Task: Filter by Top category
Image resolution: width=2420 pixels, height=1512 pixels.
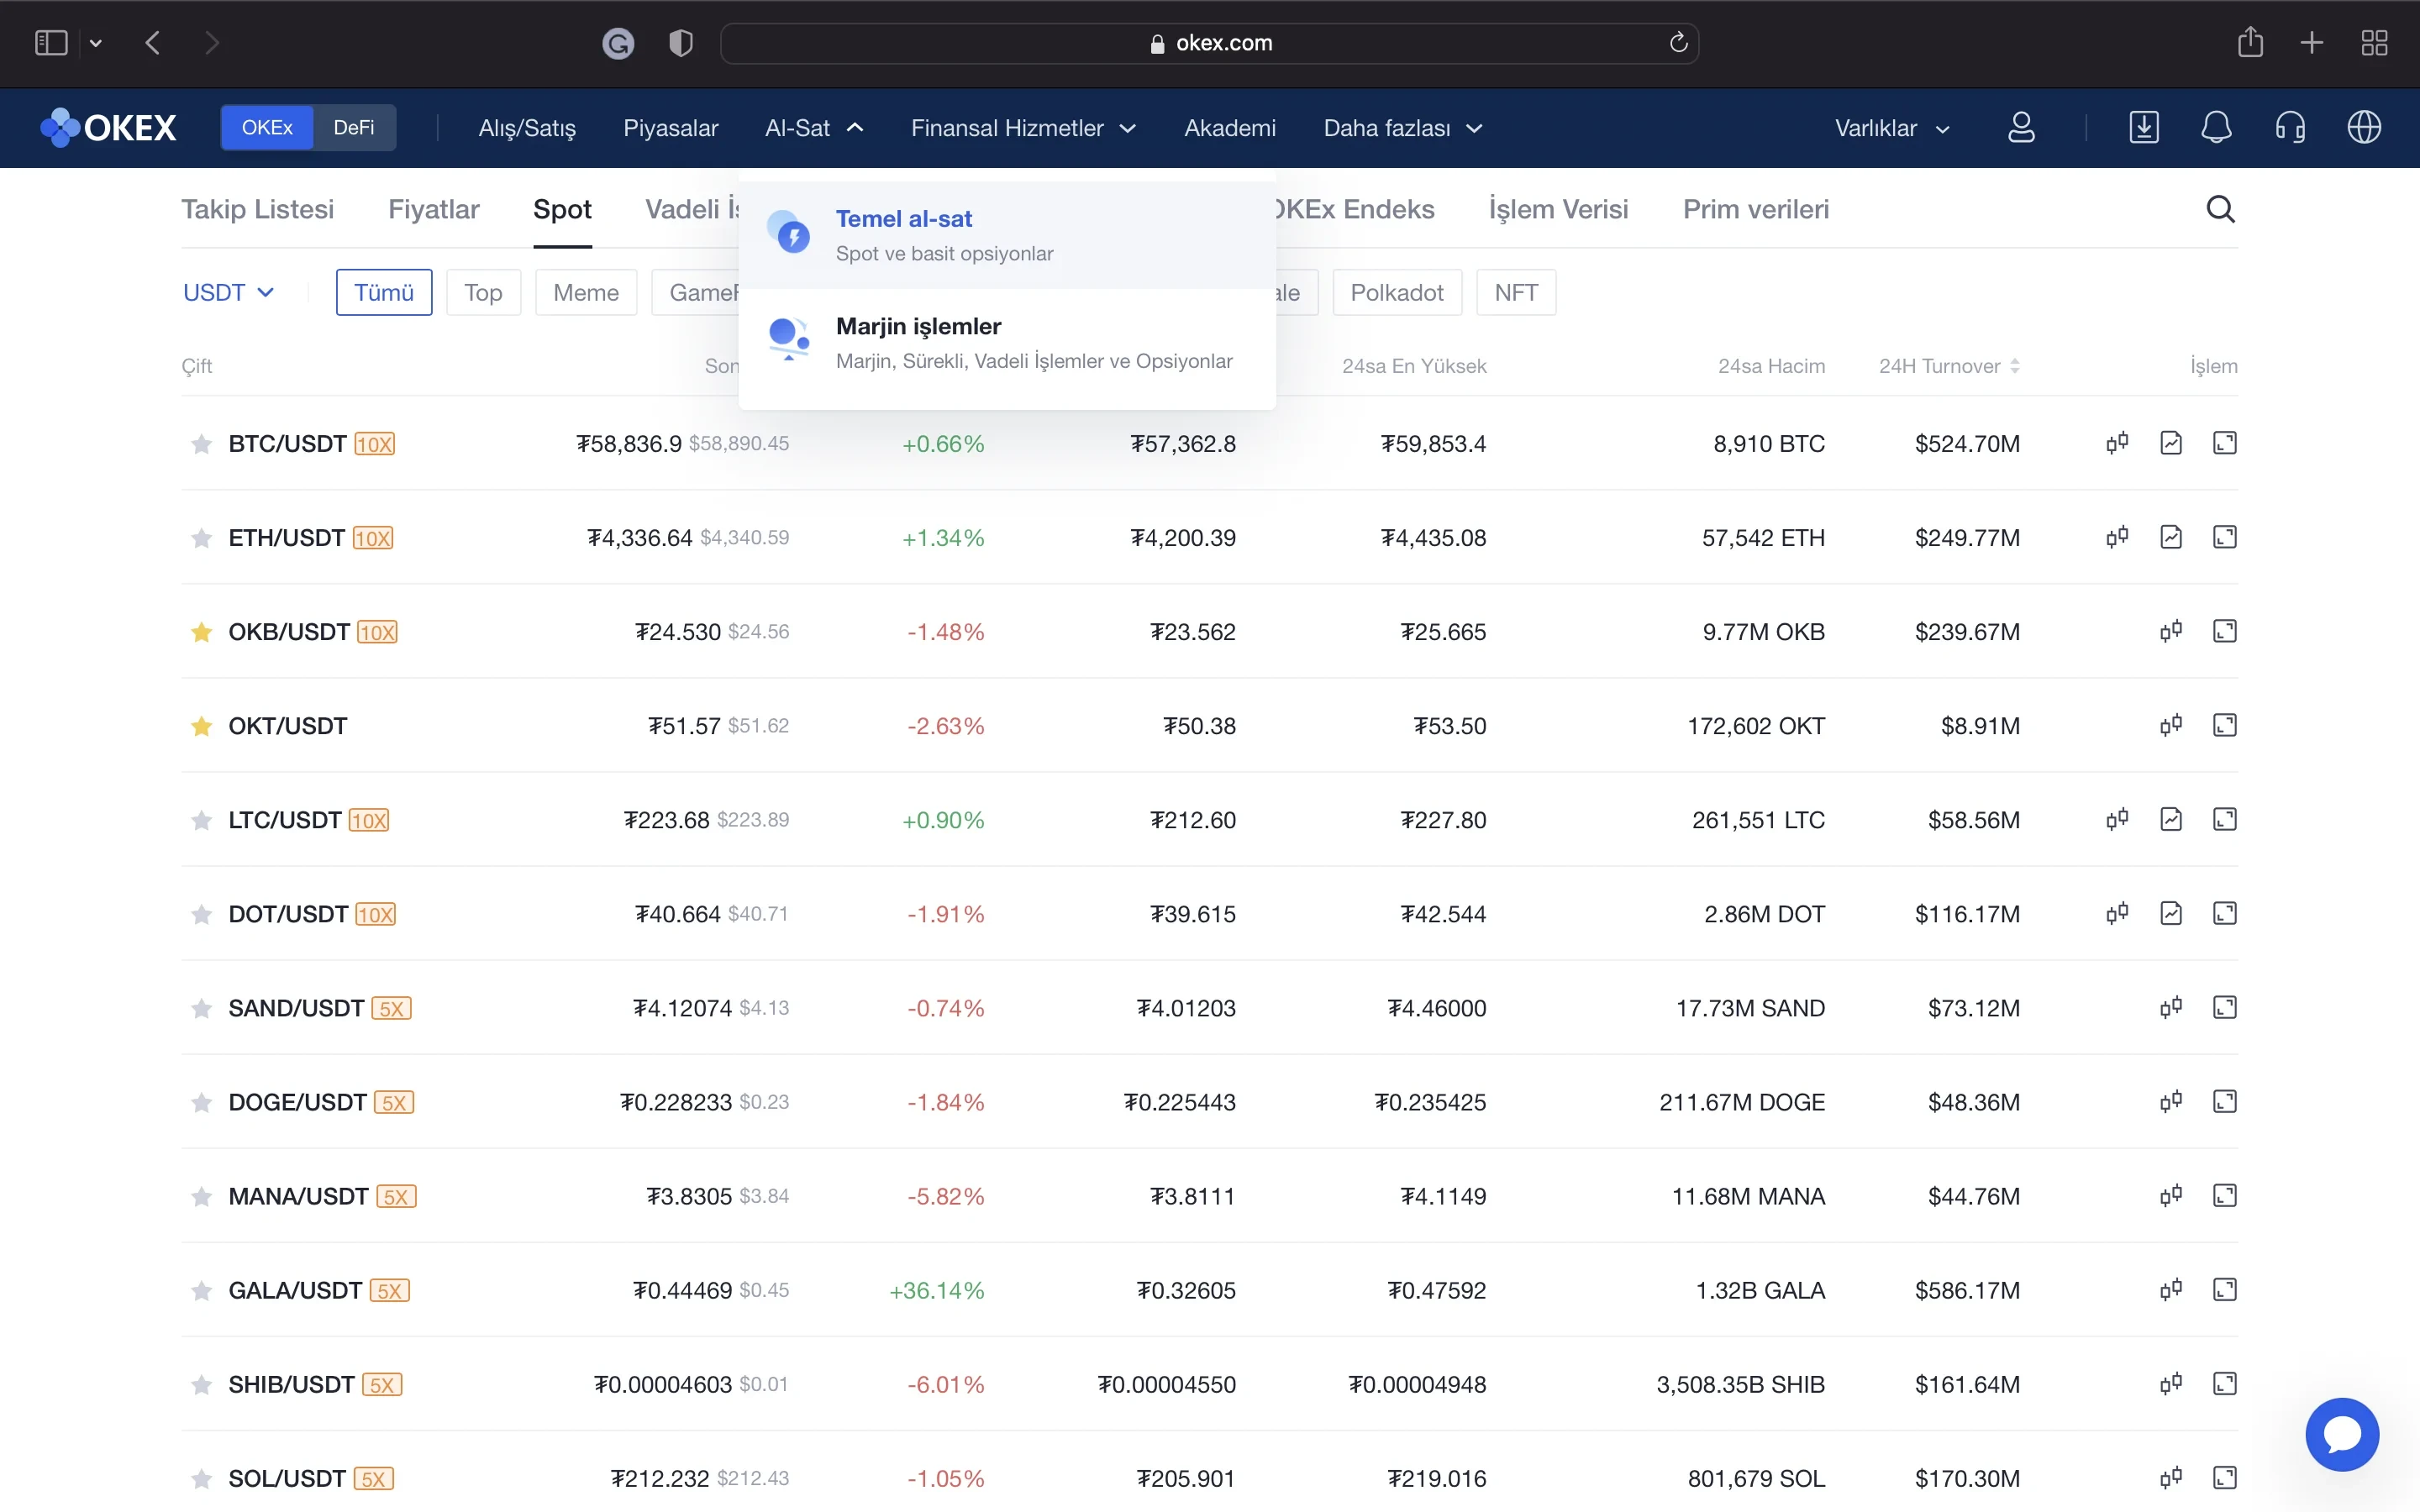Action: [483, 292]
